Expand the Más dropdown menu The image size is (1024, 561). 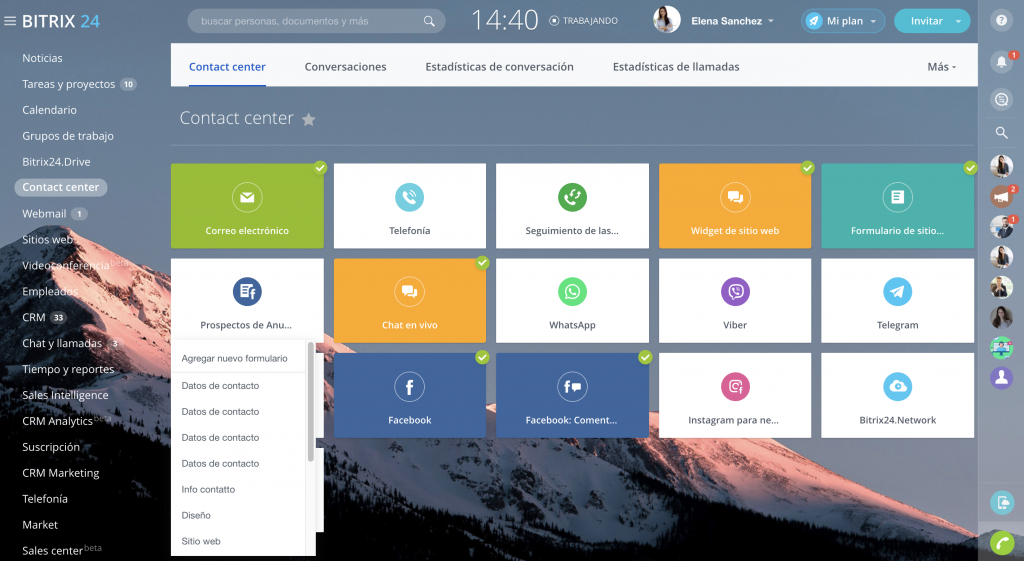point(941,67)
